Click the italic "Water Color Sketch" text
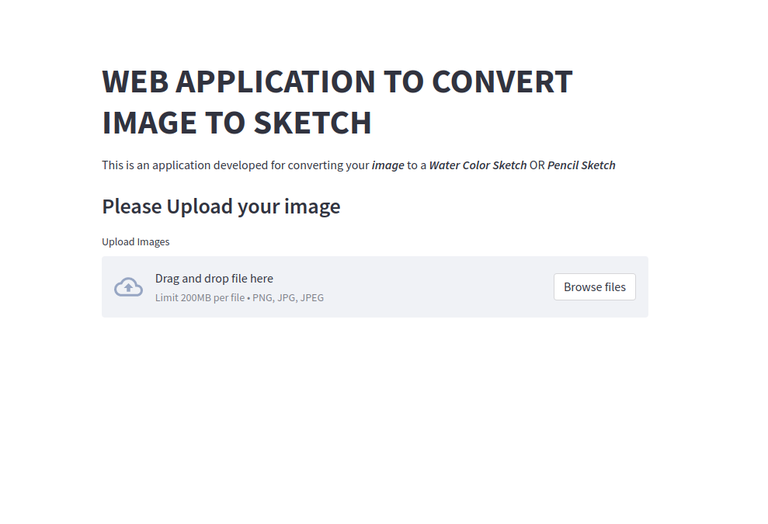The height and width of the screenshot is (524, 768). (478, 166)
